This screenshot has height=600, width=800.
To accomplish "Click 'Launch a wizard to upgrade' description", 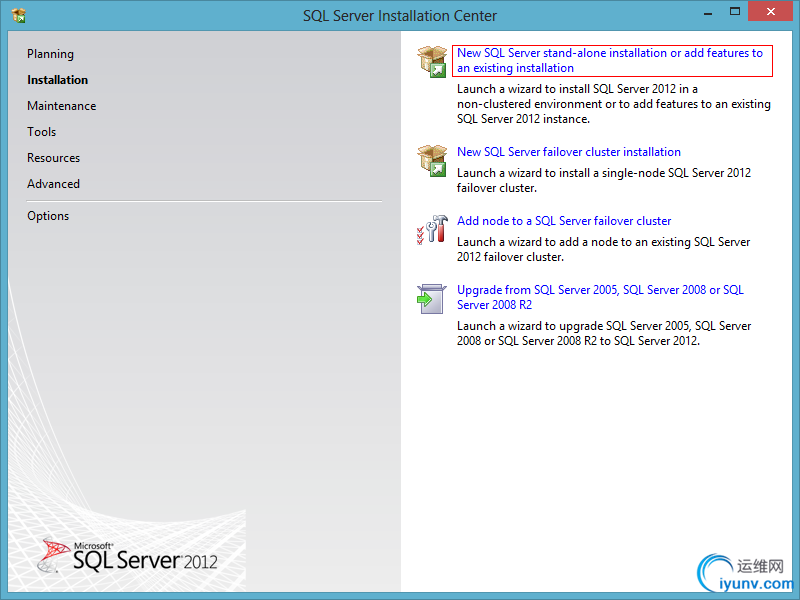I will point(604,334).
